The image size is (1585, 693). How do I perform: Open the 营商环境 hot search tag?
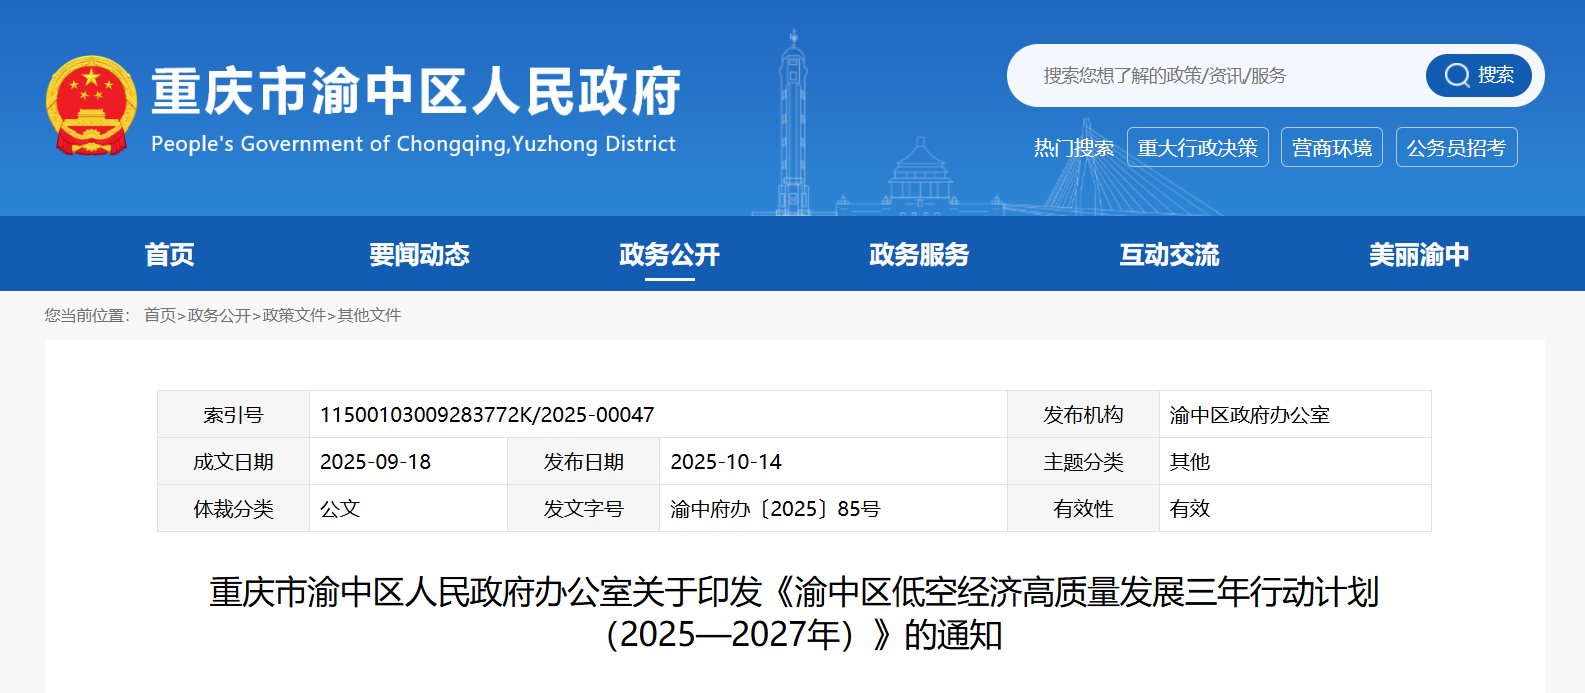(1331, 148)
